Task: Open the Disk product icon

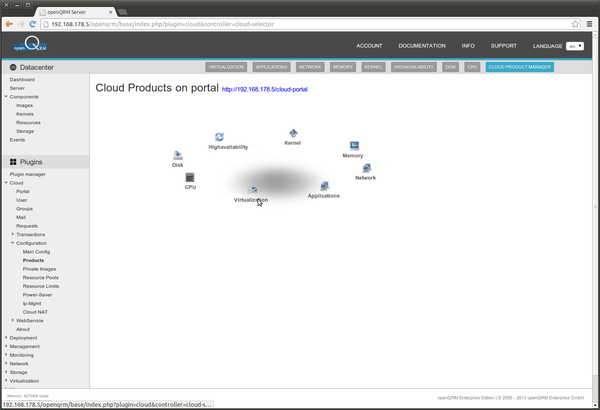Action: pos(178,155)
